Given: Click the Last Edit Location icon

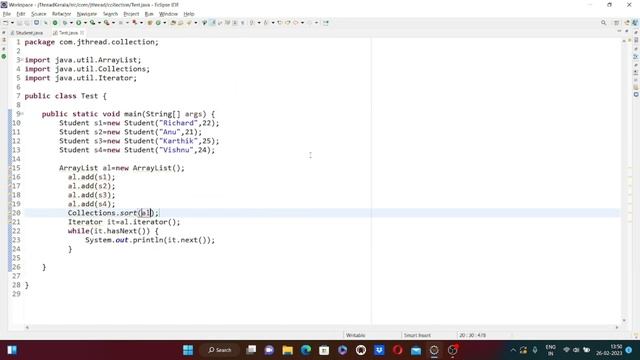Looking at the screenshot, I should 280,23.
